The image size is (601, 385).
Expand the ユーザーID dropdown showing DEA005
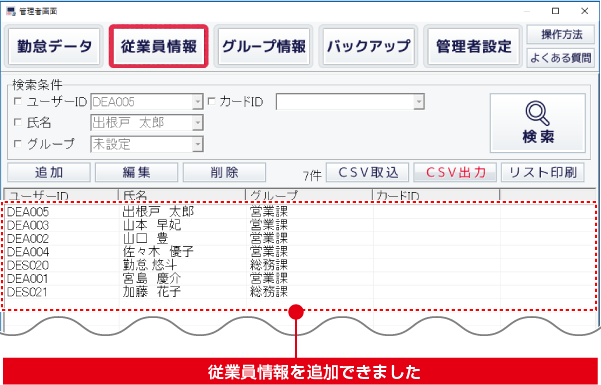click(x=197, y=102)
